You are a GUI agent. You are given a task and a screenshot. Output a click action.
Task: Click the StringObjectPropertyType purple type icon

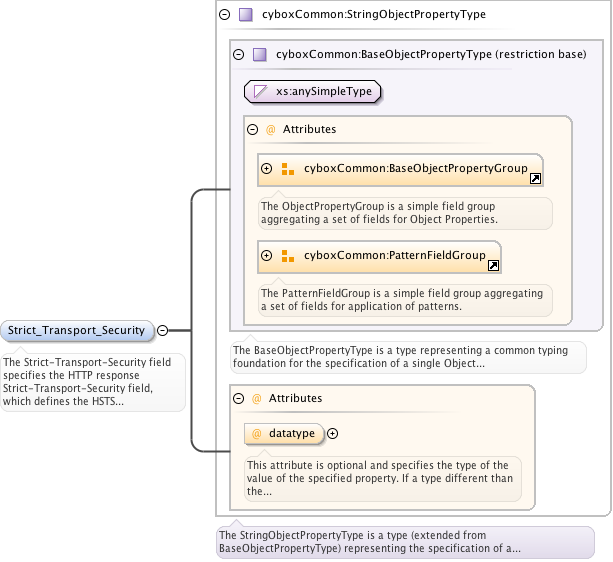pos(246,15)
